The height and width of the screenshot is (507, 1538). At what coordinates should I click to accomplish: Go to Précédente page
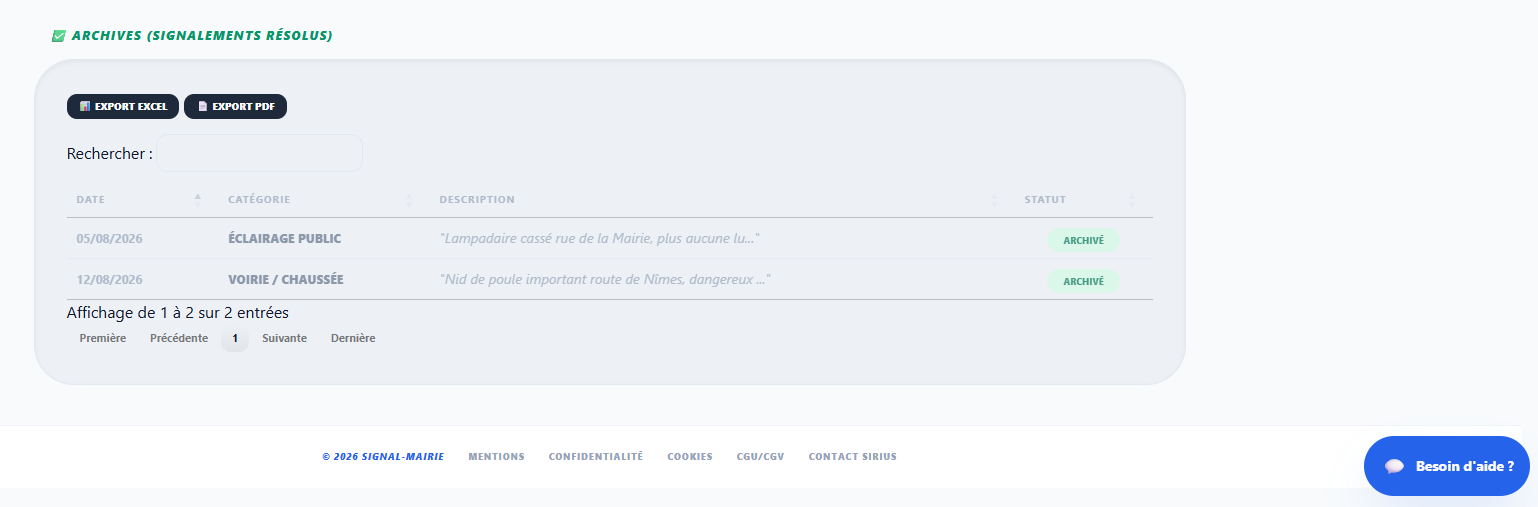click(x=179, y=339)
